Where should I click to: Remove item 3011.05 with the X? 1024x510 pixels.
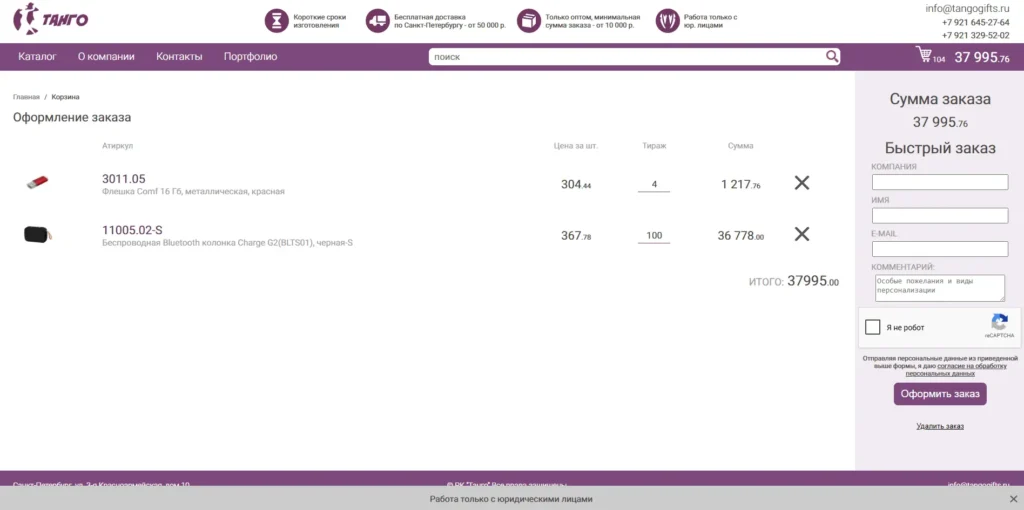[802, 183]
